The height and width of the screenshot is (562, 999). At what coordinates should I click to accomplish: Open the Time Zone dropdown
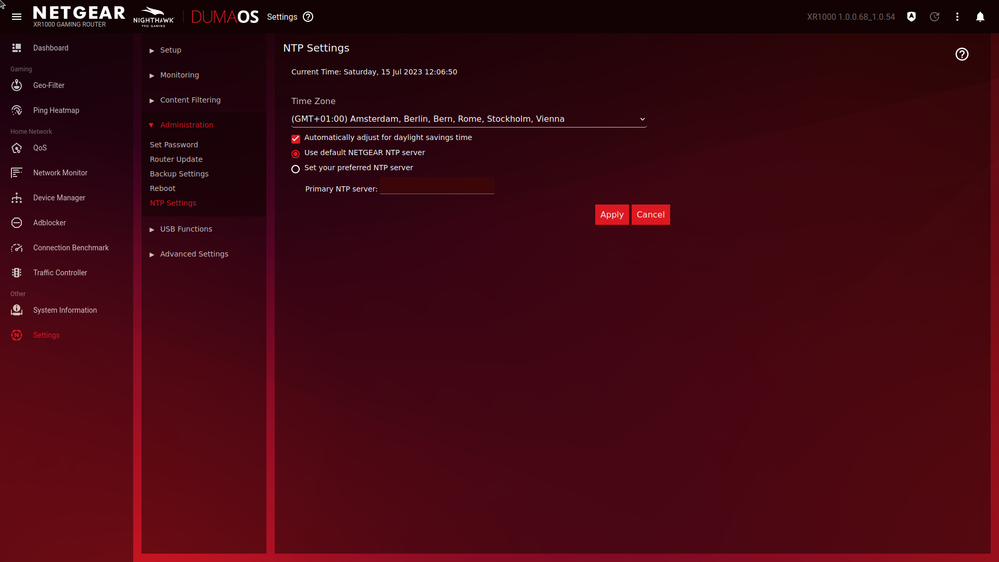(x=468, y=119)
